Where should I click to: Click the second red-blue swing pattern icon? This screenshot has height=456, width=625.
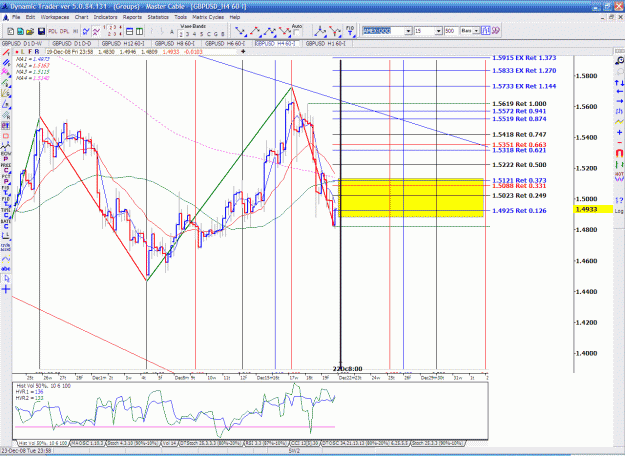click(255, 31)
